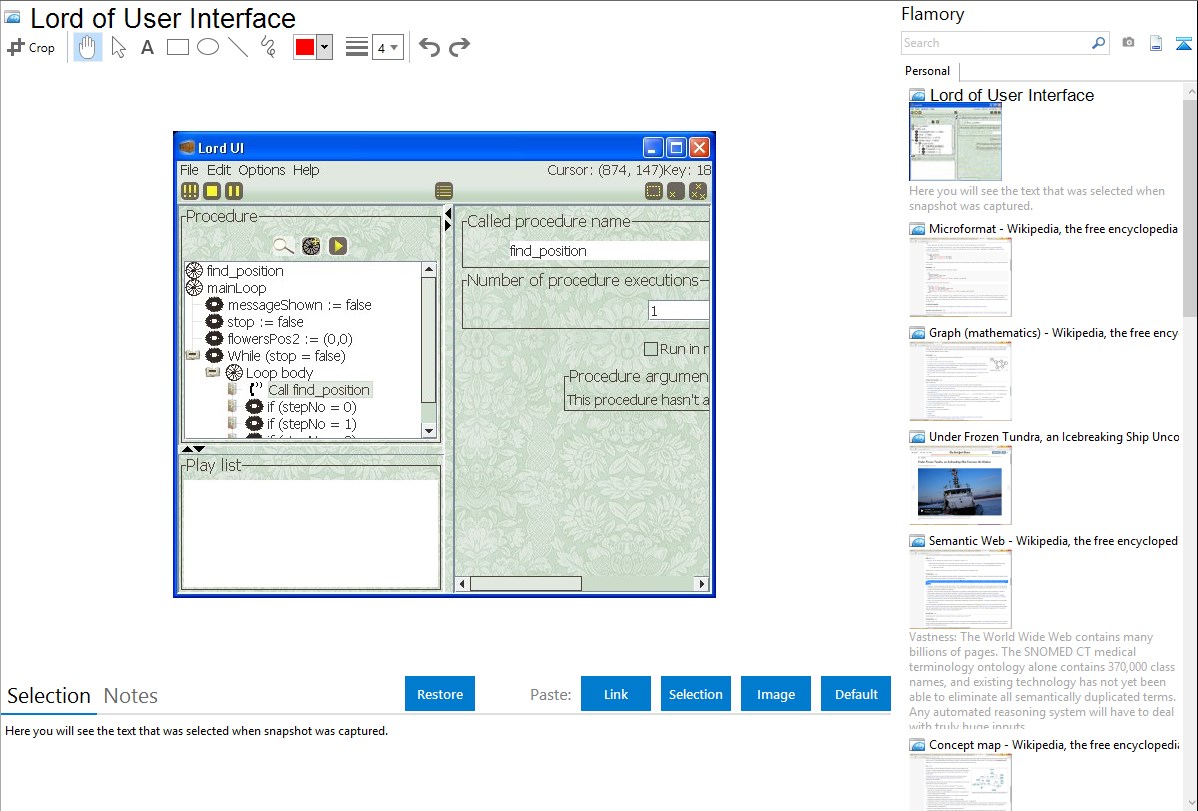This screenshot has height=811, width=1198.
Task: Click the search magnifier icon
Action: (1099, 43)
